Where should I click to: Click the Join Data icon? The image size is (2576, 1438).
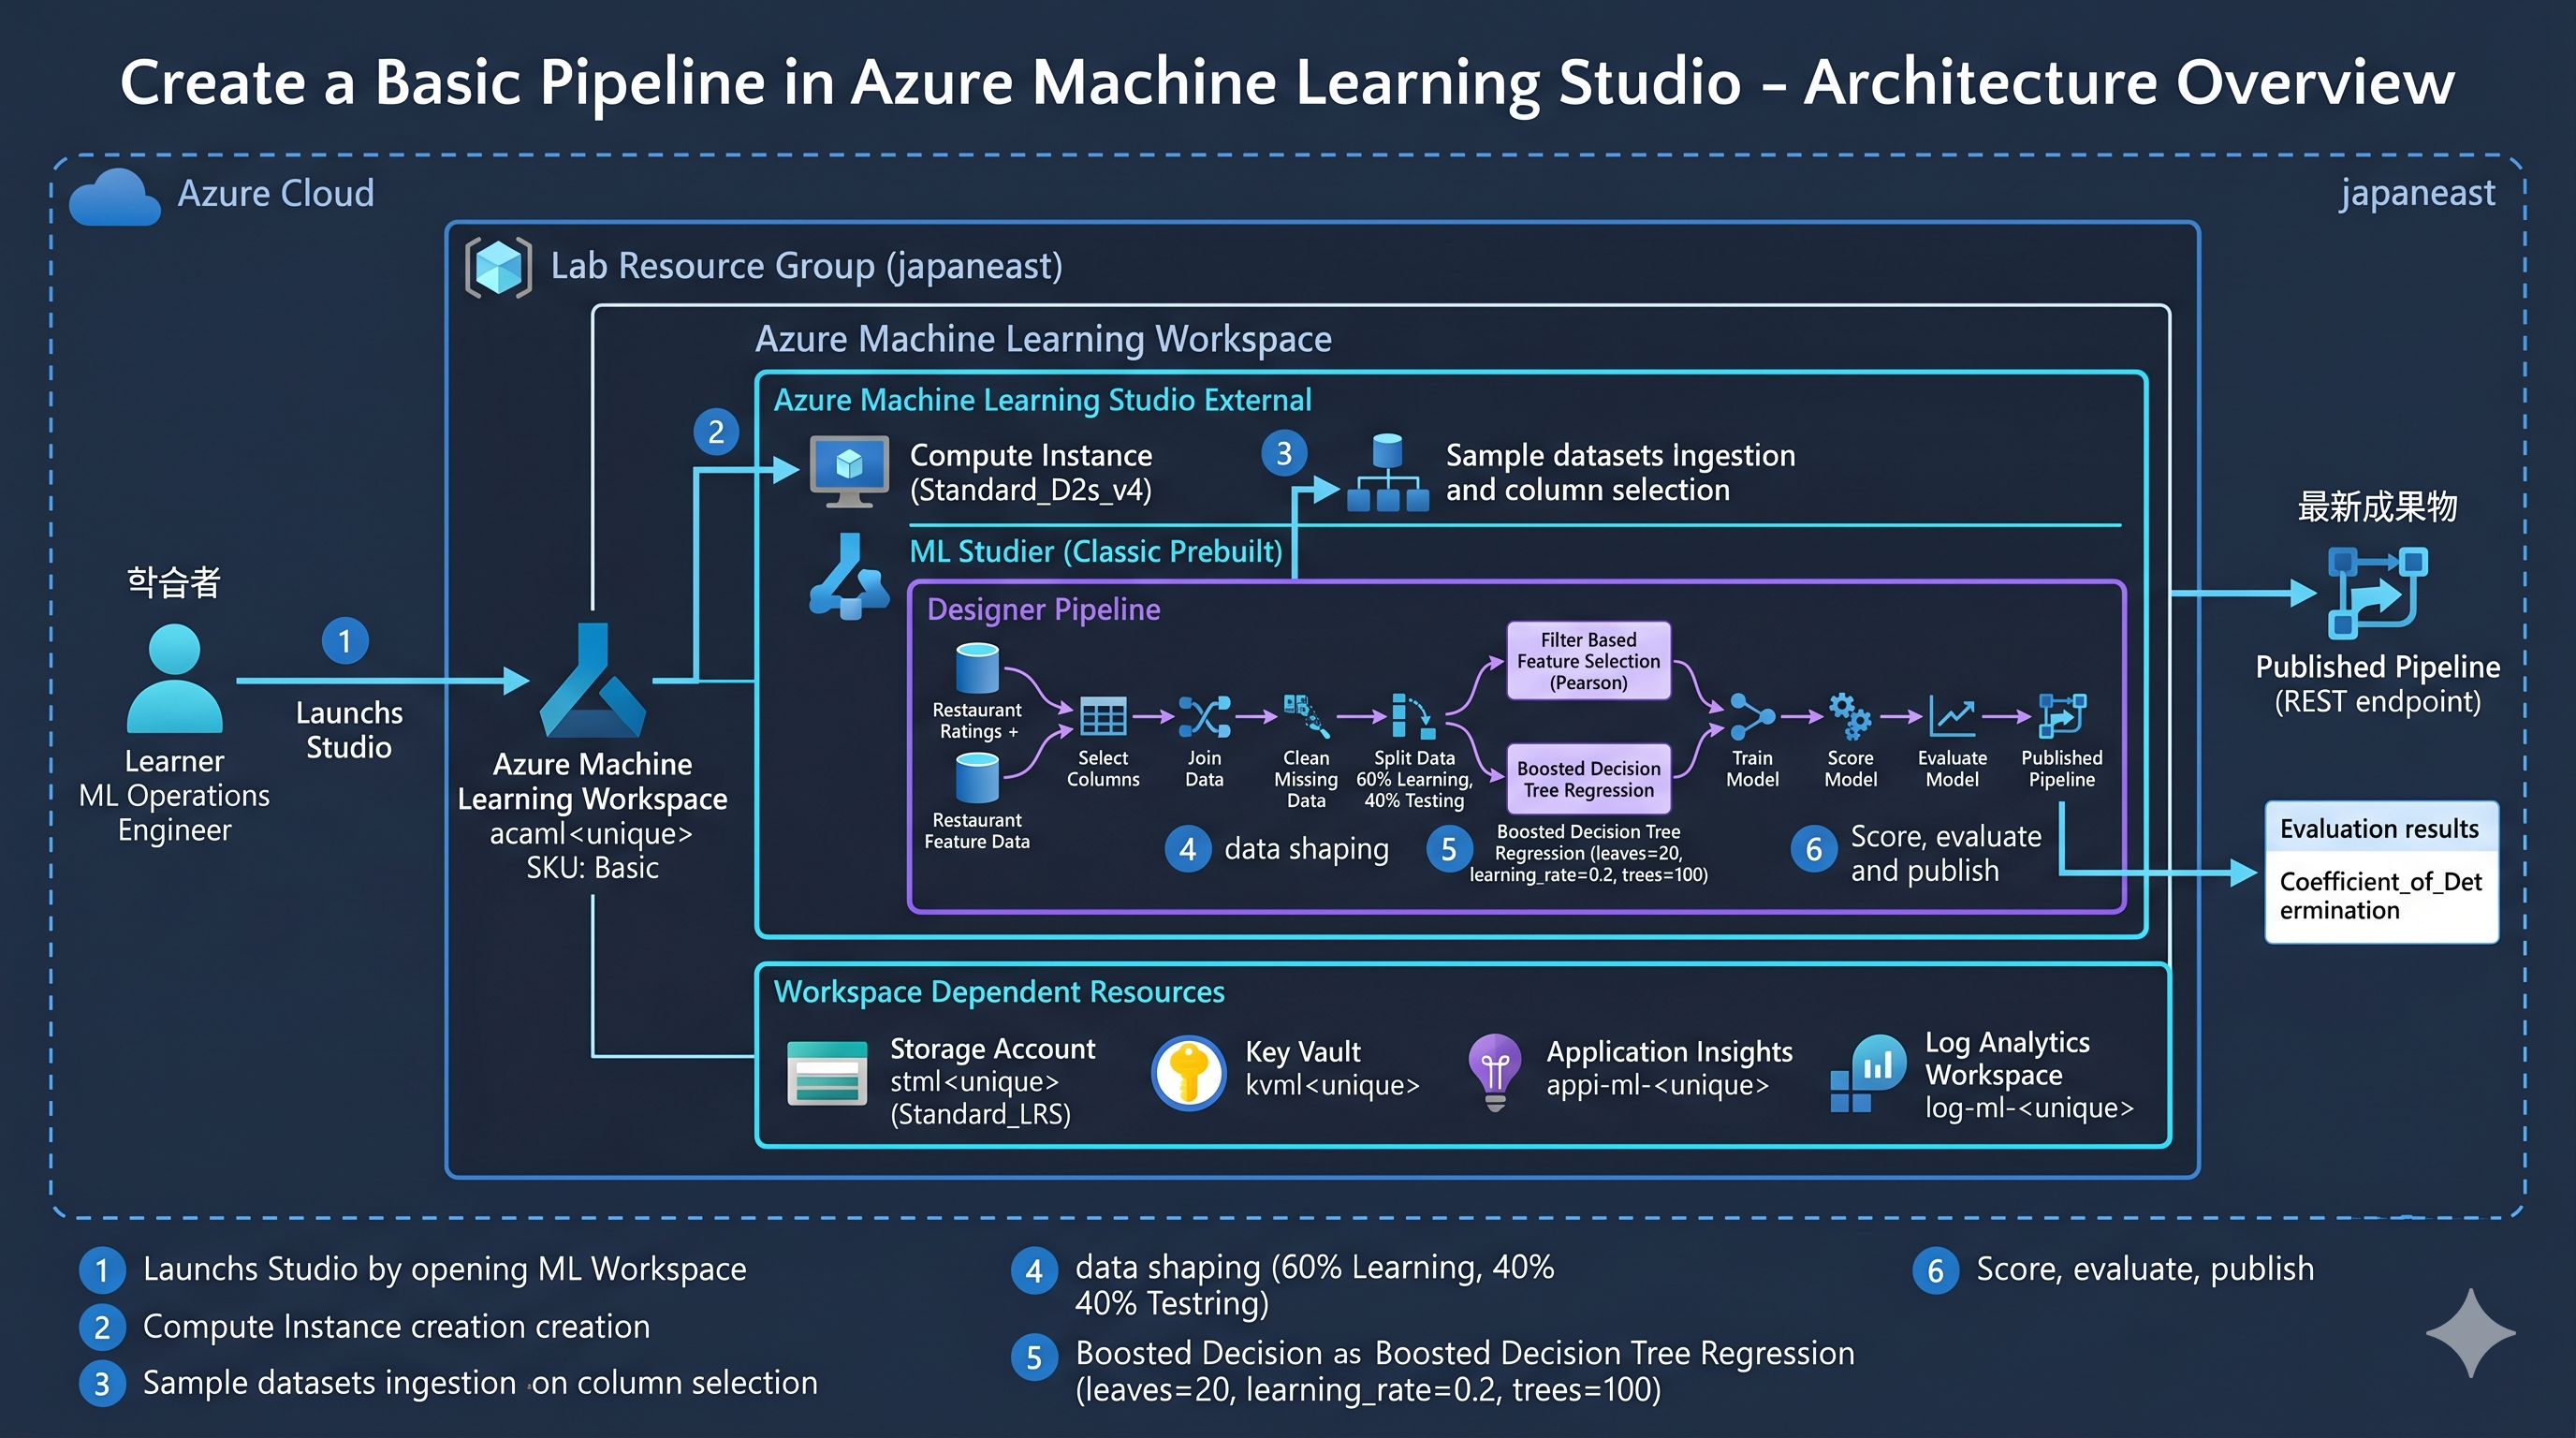pyautogui.click(x=1204, y=716)
